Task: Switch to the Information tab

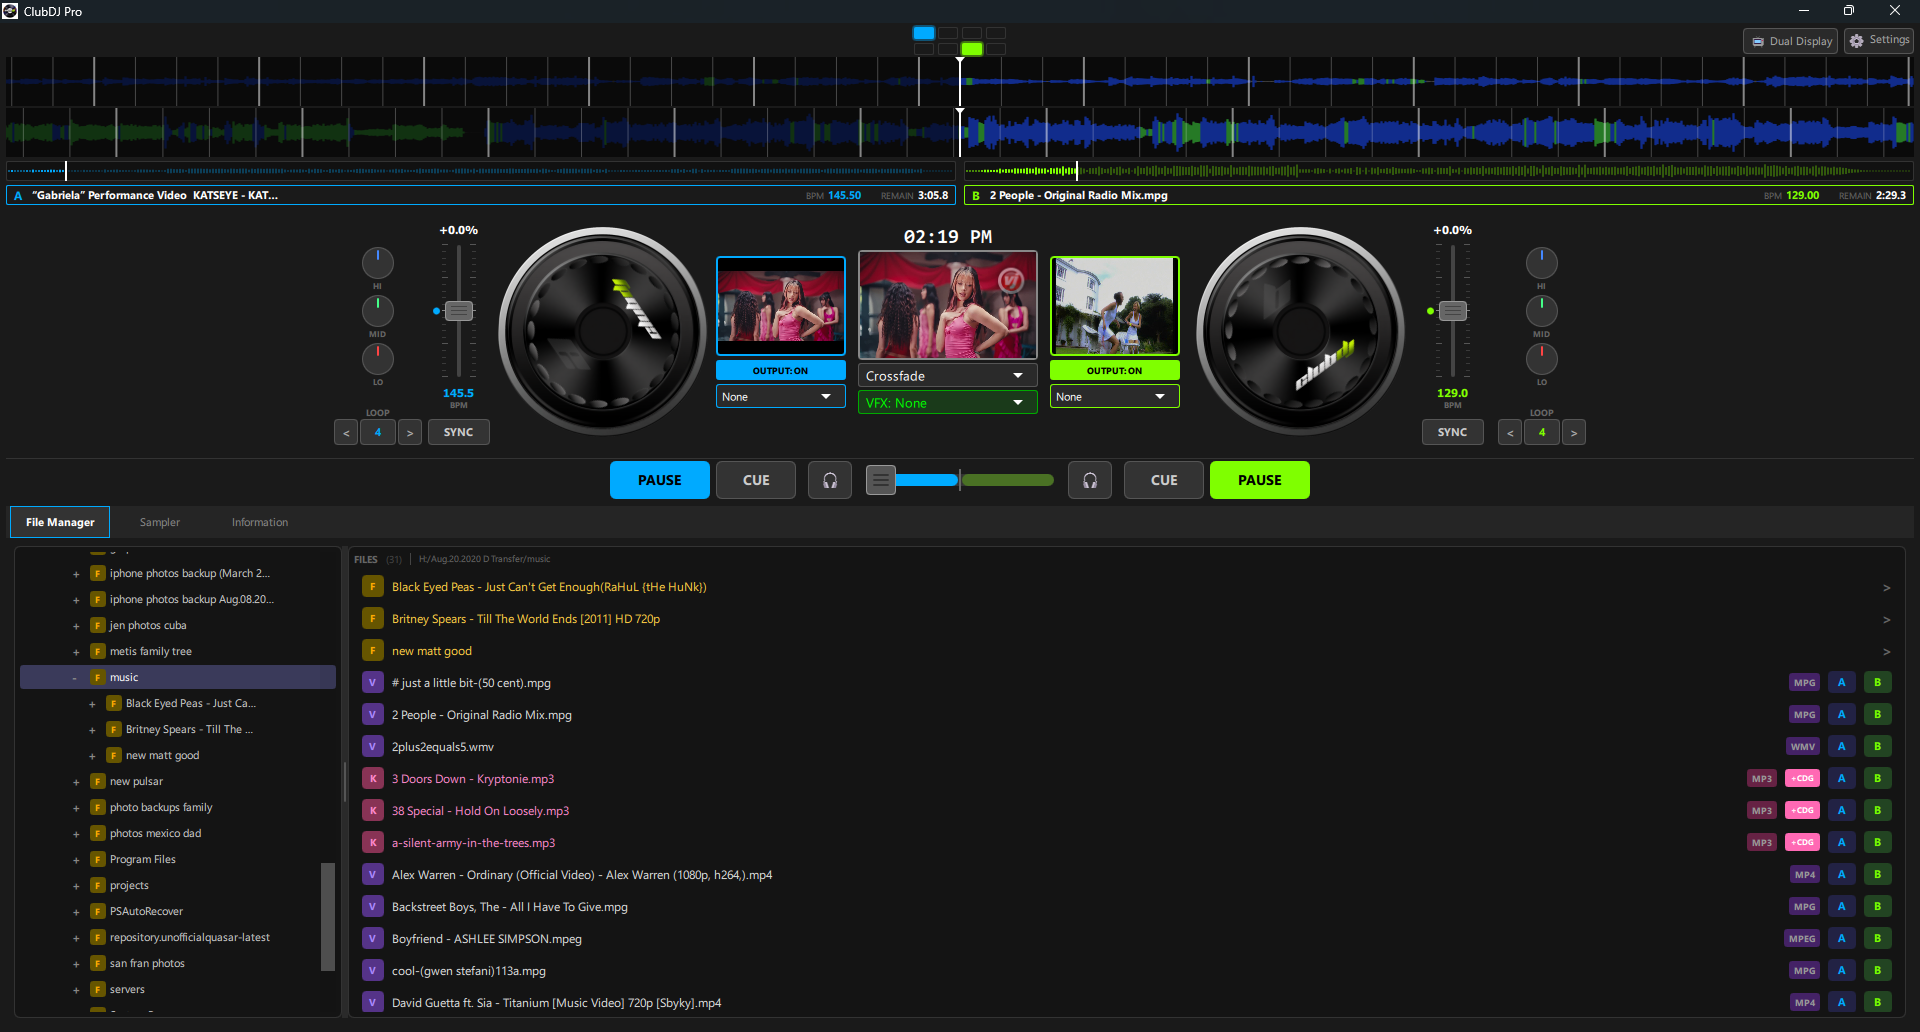Action: click(x=259, y=521)
